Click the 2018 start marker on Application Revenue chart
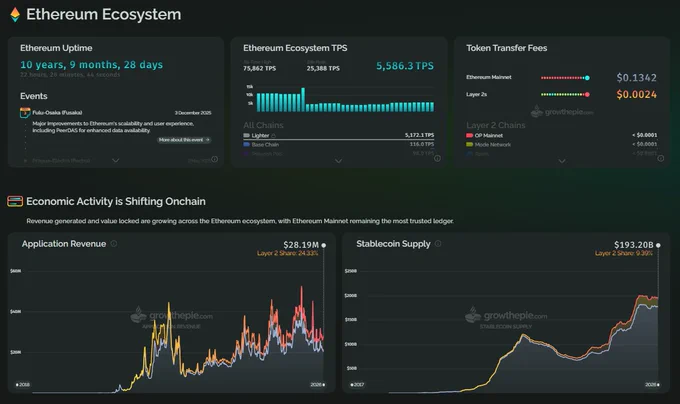 [23, 384]
